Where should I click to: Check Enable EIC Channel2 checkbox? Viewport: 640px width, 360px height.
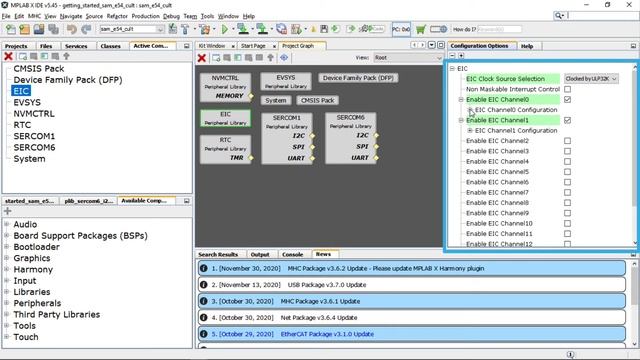click(567, 141)
